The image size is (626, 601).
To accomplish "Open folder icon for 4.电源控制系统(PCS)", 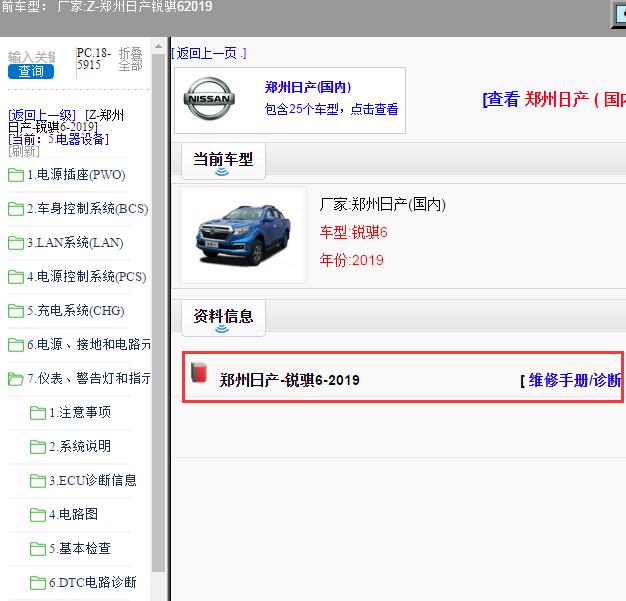I will (16, 277).
